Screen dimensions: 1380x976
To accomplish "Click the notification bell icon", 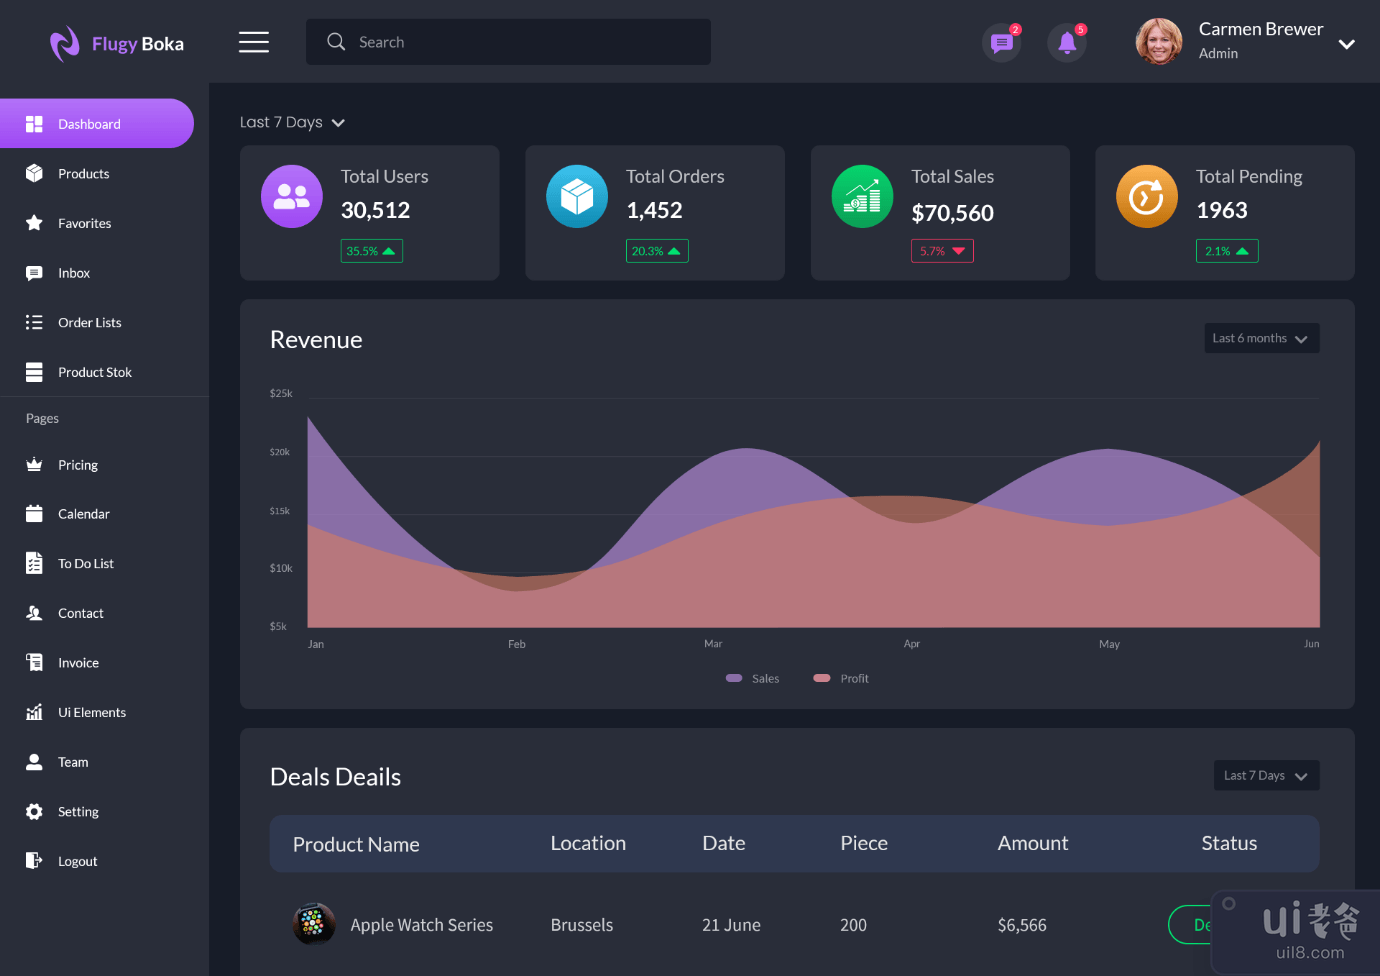I will click(x=1067, y=43).
